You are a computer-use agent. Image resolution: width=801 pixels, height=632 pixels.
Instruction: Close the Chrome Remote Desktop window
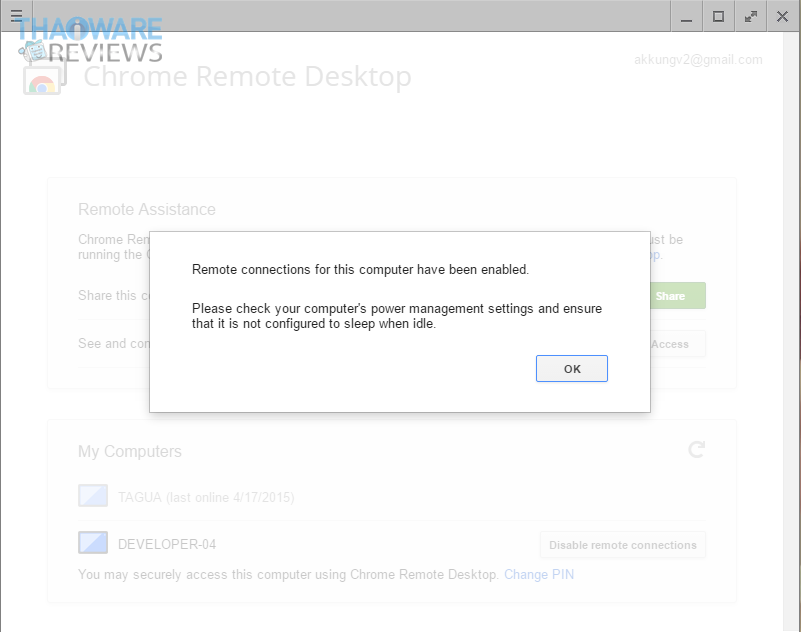(x=783, y=16)
